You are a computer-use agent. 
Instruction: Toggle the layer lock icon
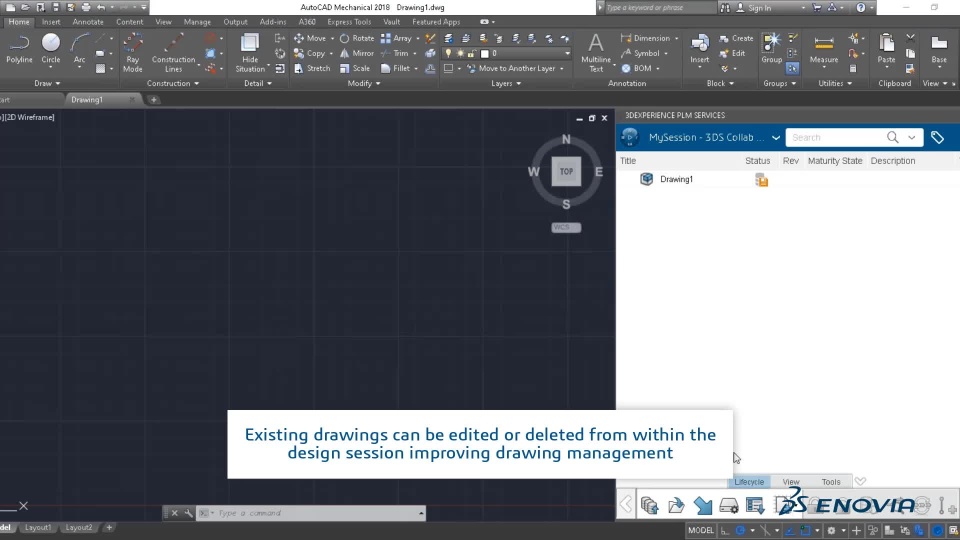471,53
